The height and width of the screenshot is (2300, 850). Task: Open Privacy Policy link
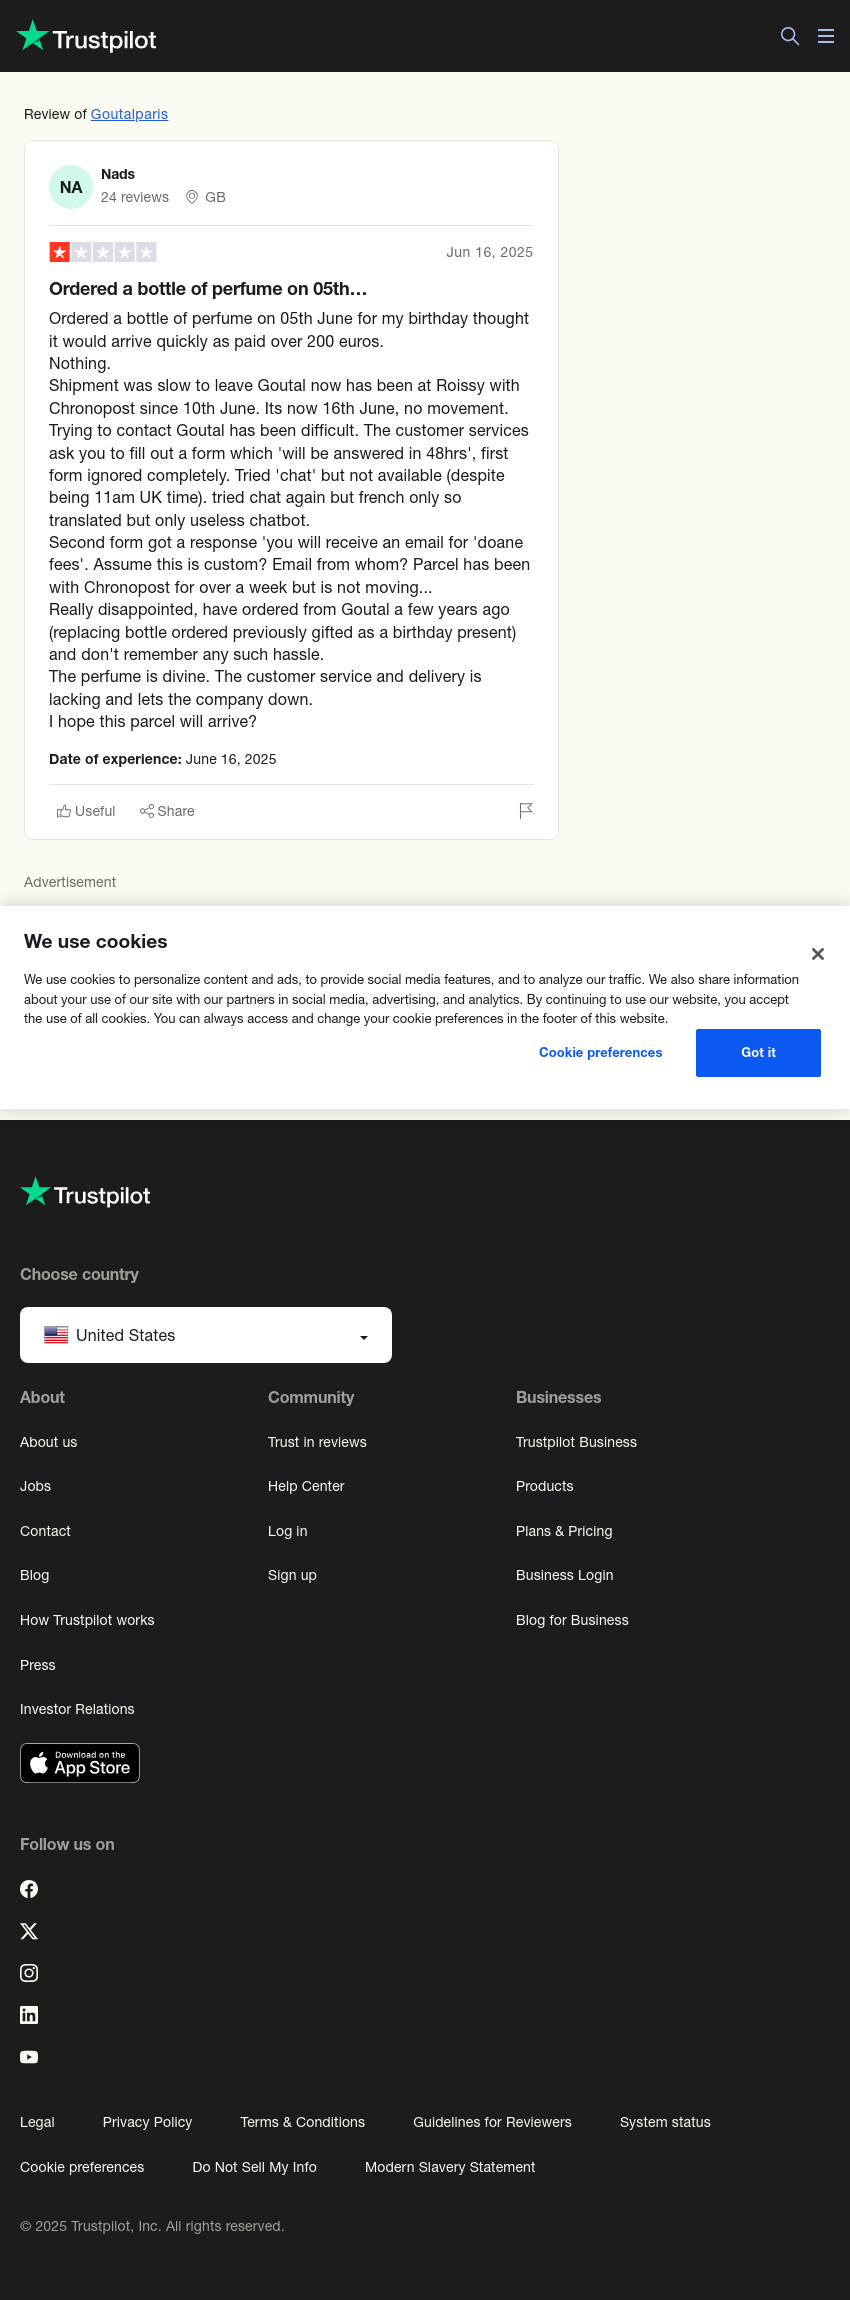point(147,2122)
